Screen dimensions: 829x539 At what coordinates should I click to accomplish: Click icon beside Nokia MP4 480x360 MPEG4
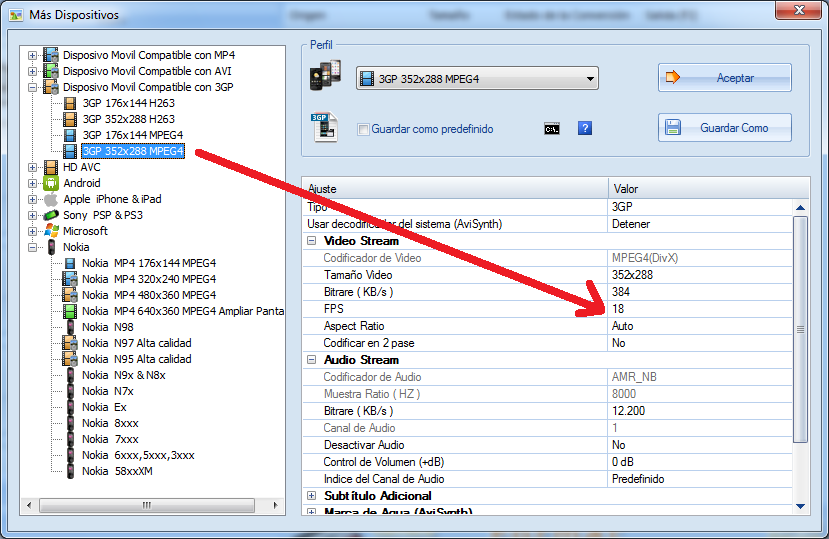(70, 295)
